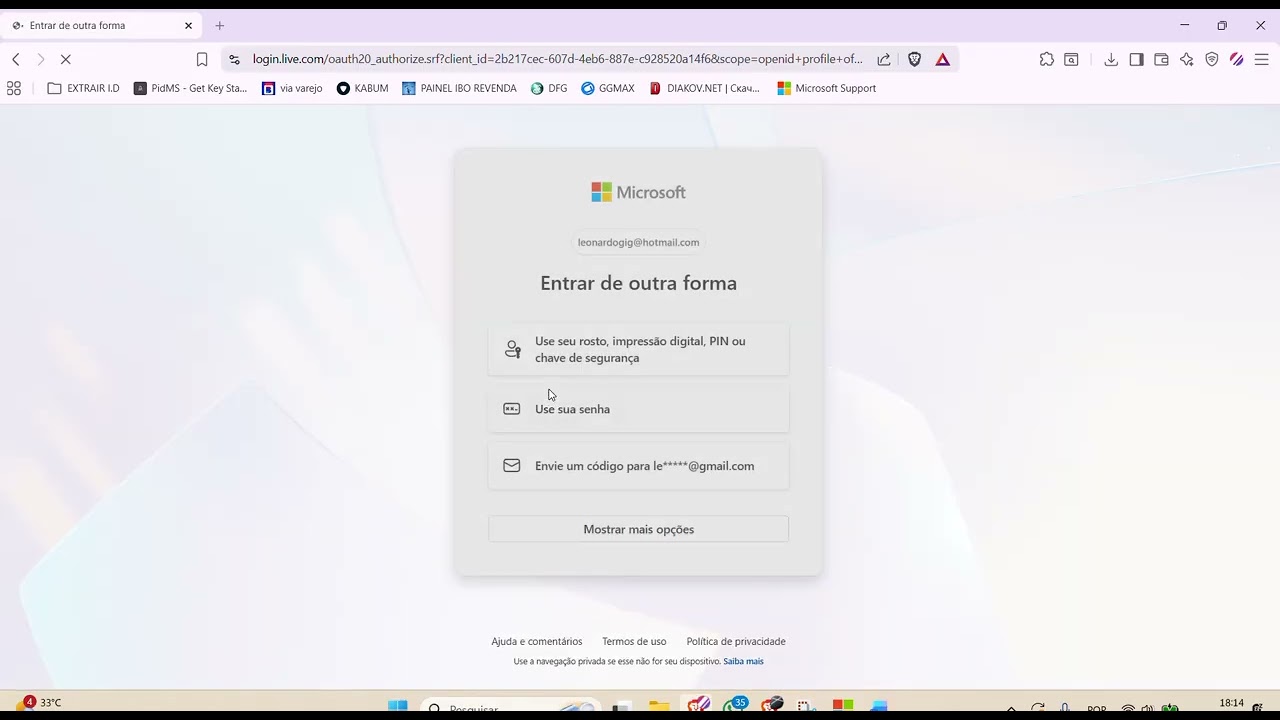1280x720 pixels.
Task: Click the taskbar clock showing 18:14
Action: [x=1232, y=703]
